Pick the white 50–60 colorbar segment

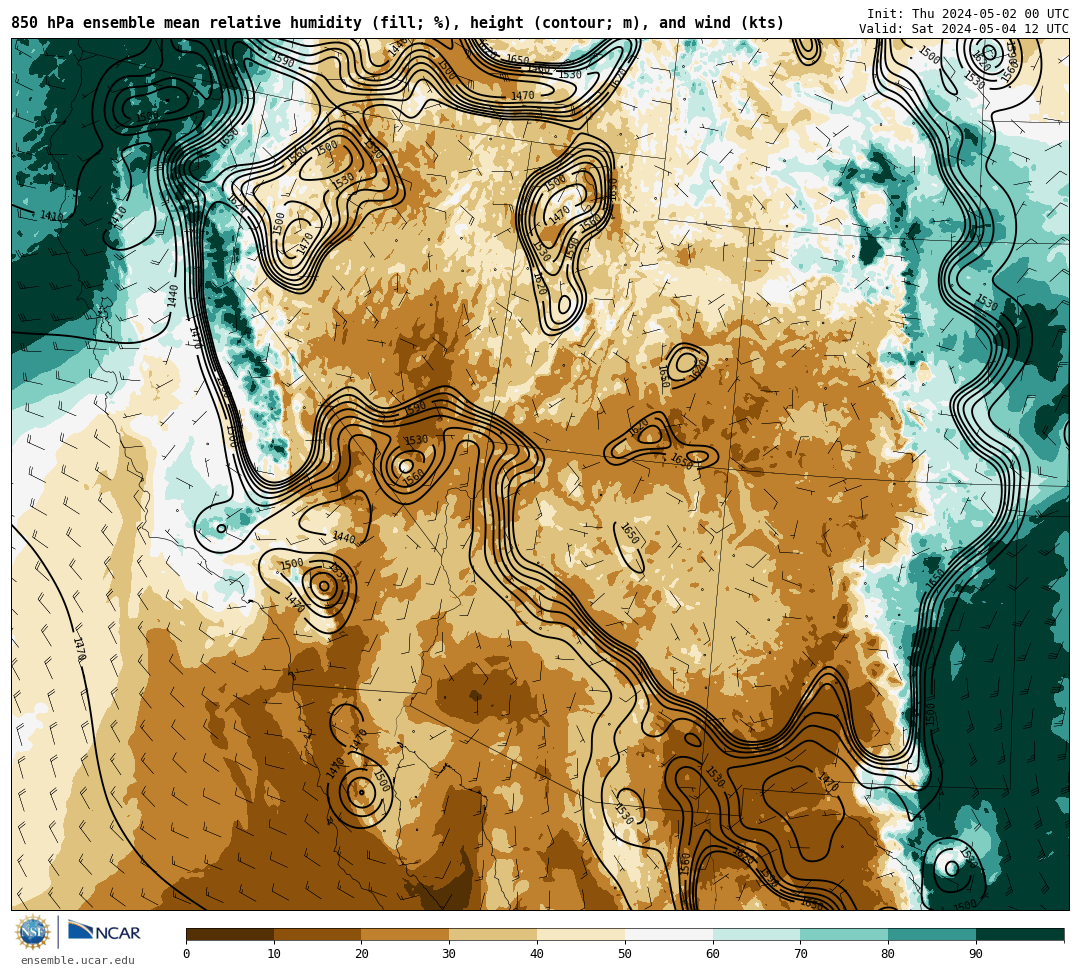coord(669,934)
